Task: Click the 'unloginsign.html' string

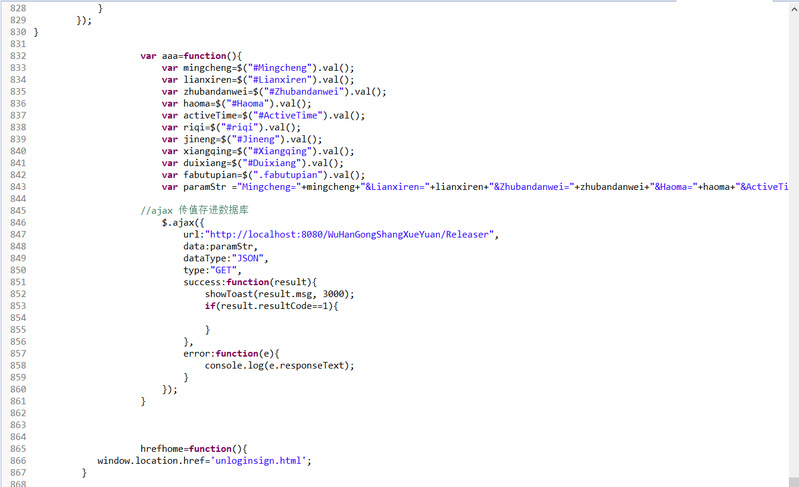Action: tap(258, 461)
